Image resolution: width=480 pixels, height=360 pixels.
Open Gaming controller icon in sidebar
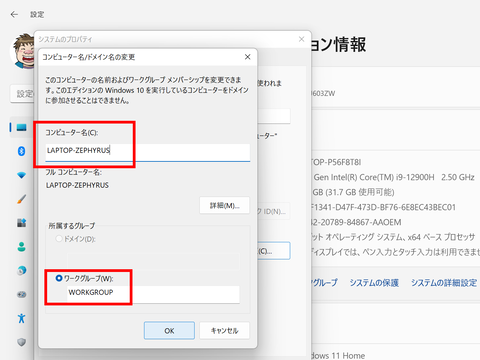point(21,294)
